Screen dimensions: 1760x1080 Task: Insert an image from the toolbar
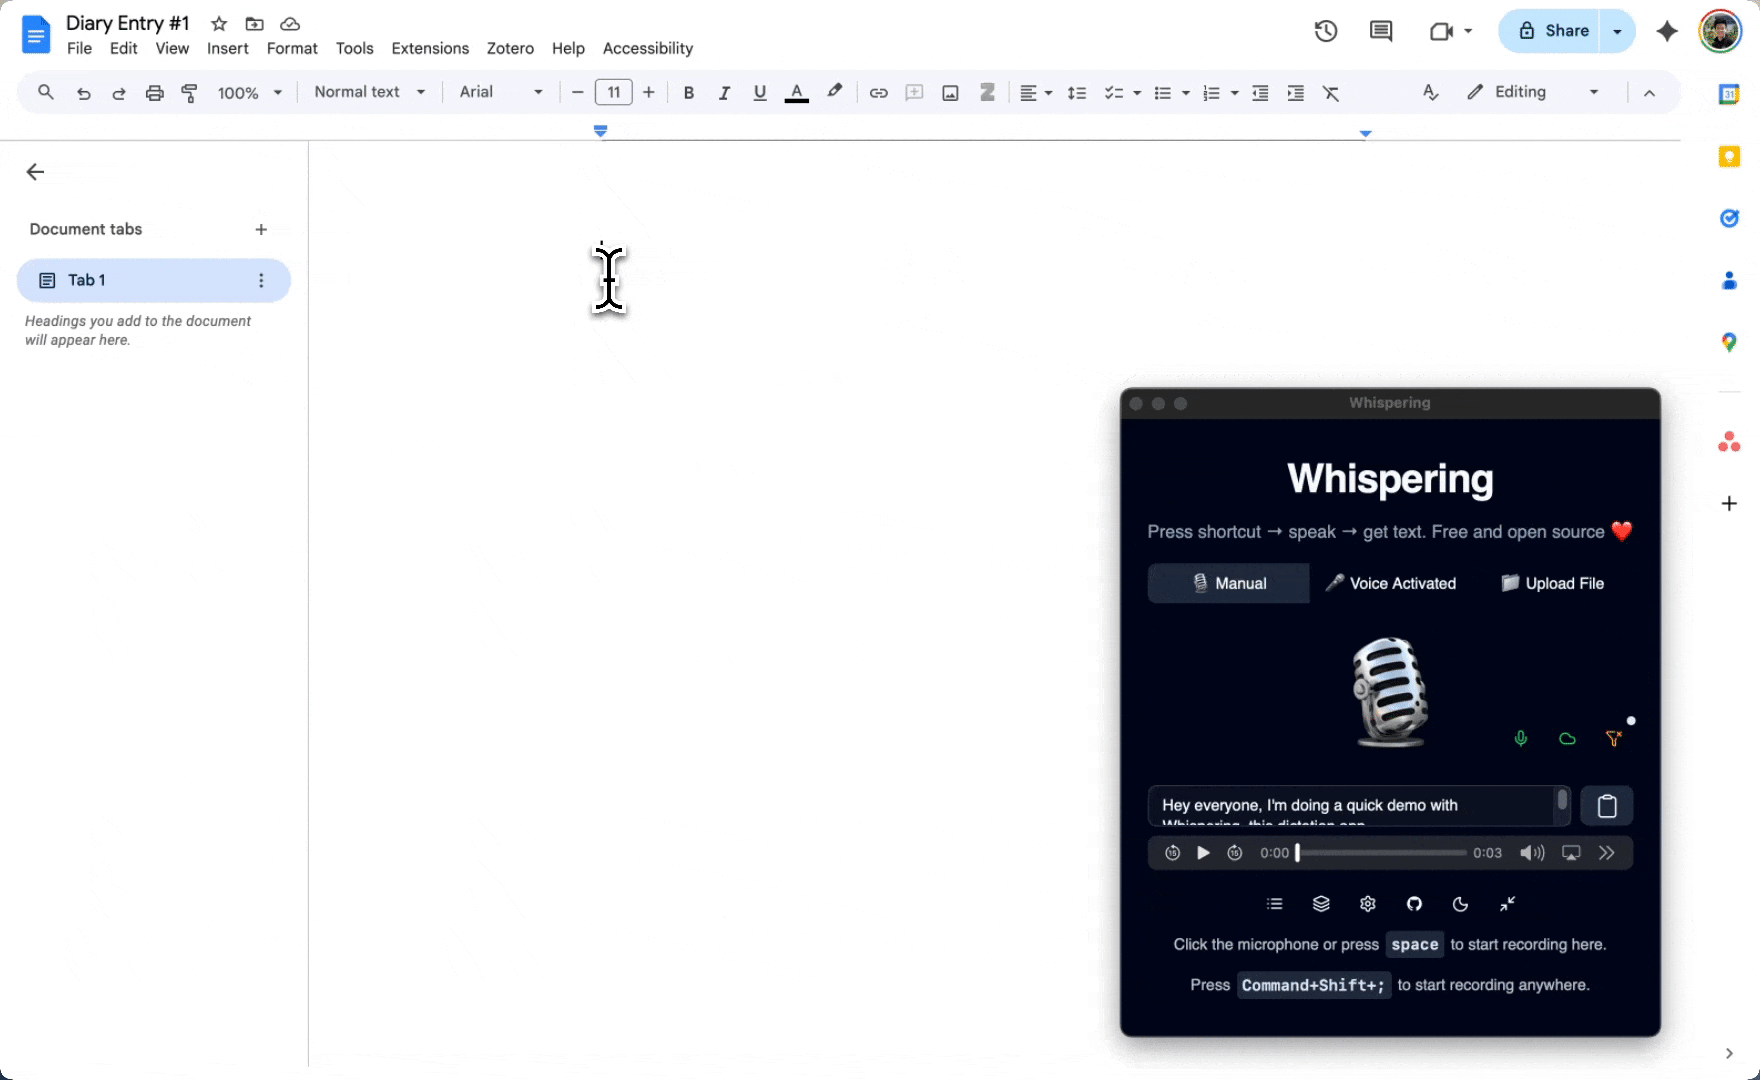(x=950, y=93)
